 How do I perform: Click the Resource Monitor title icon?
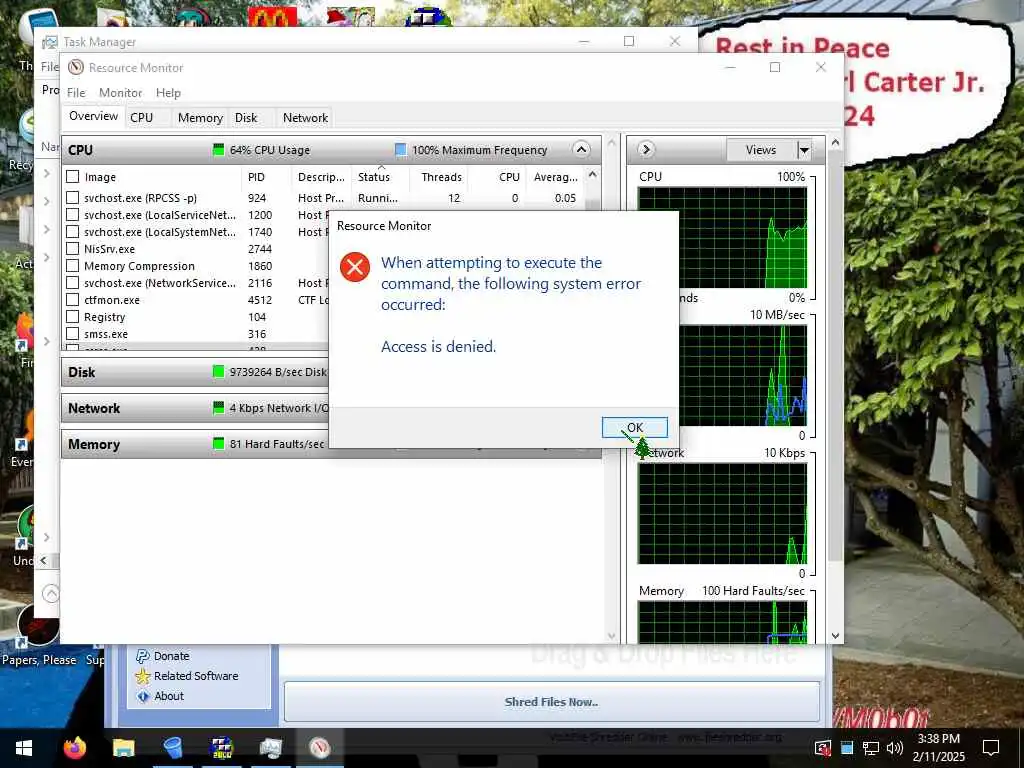(x=76, y=67)
